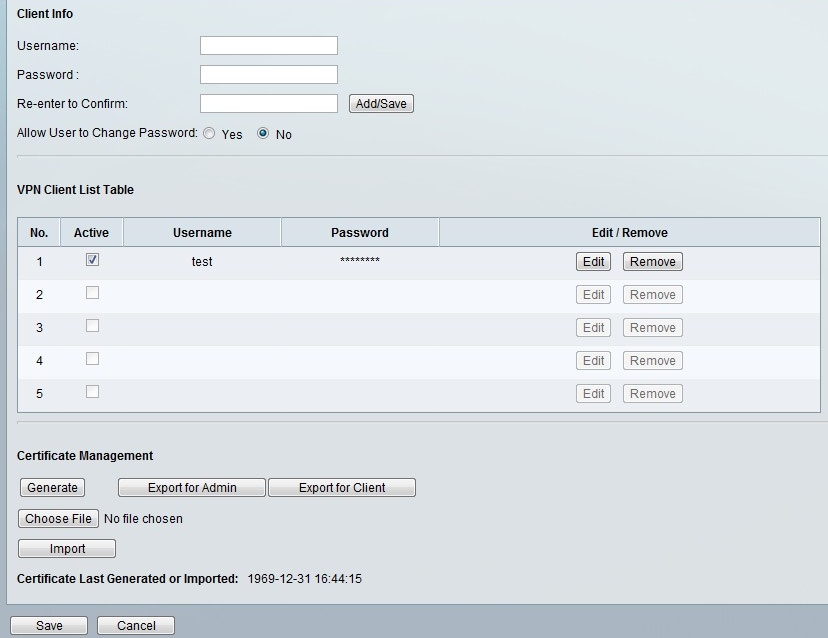Screen dimensions: 828x638
Task: Click the 'No file chosen' text
Action: [143, 519]
